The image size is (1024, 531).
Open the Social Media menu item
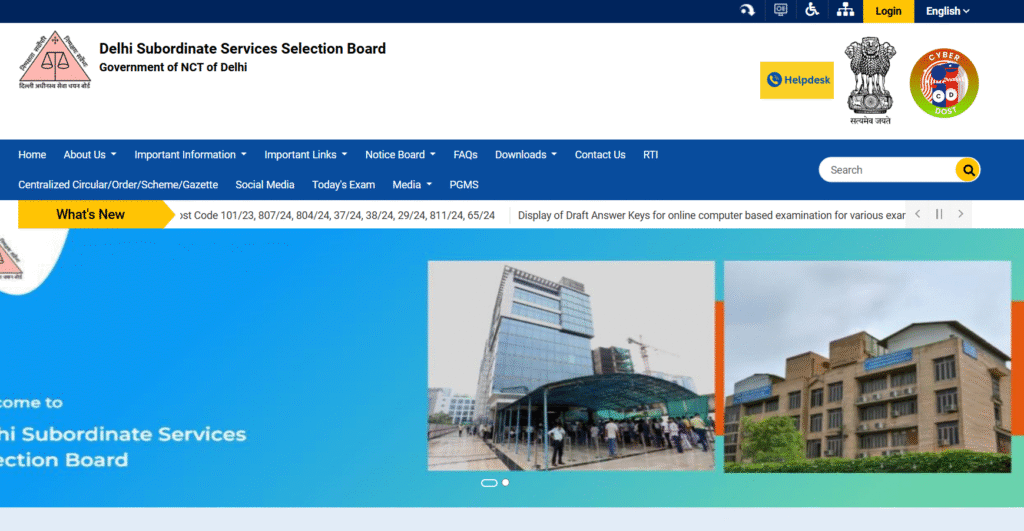(x=264, y=185)
